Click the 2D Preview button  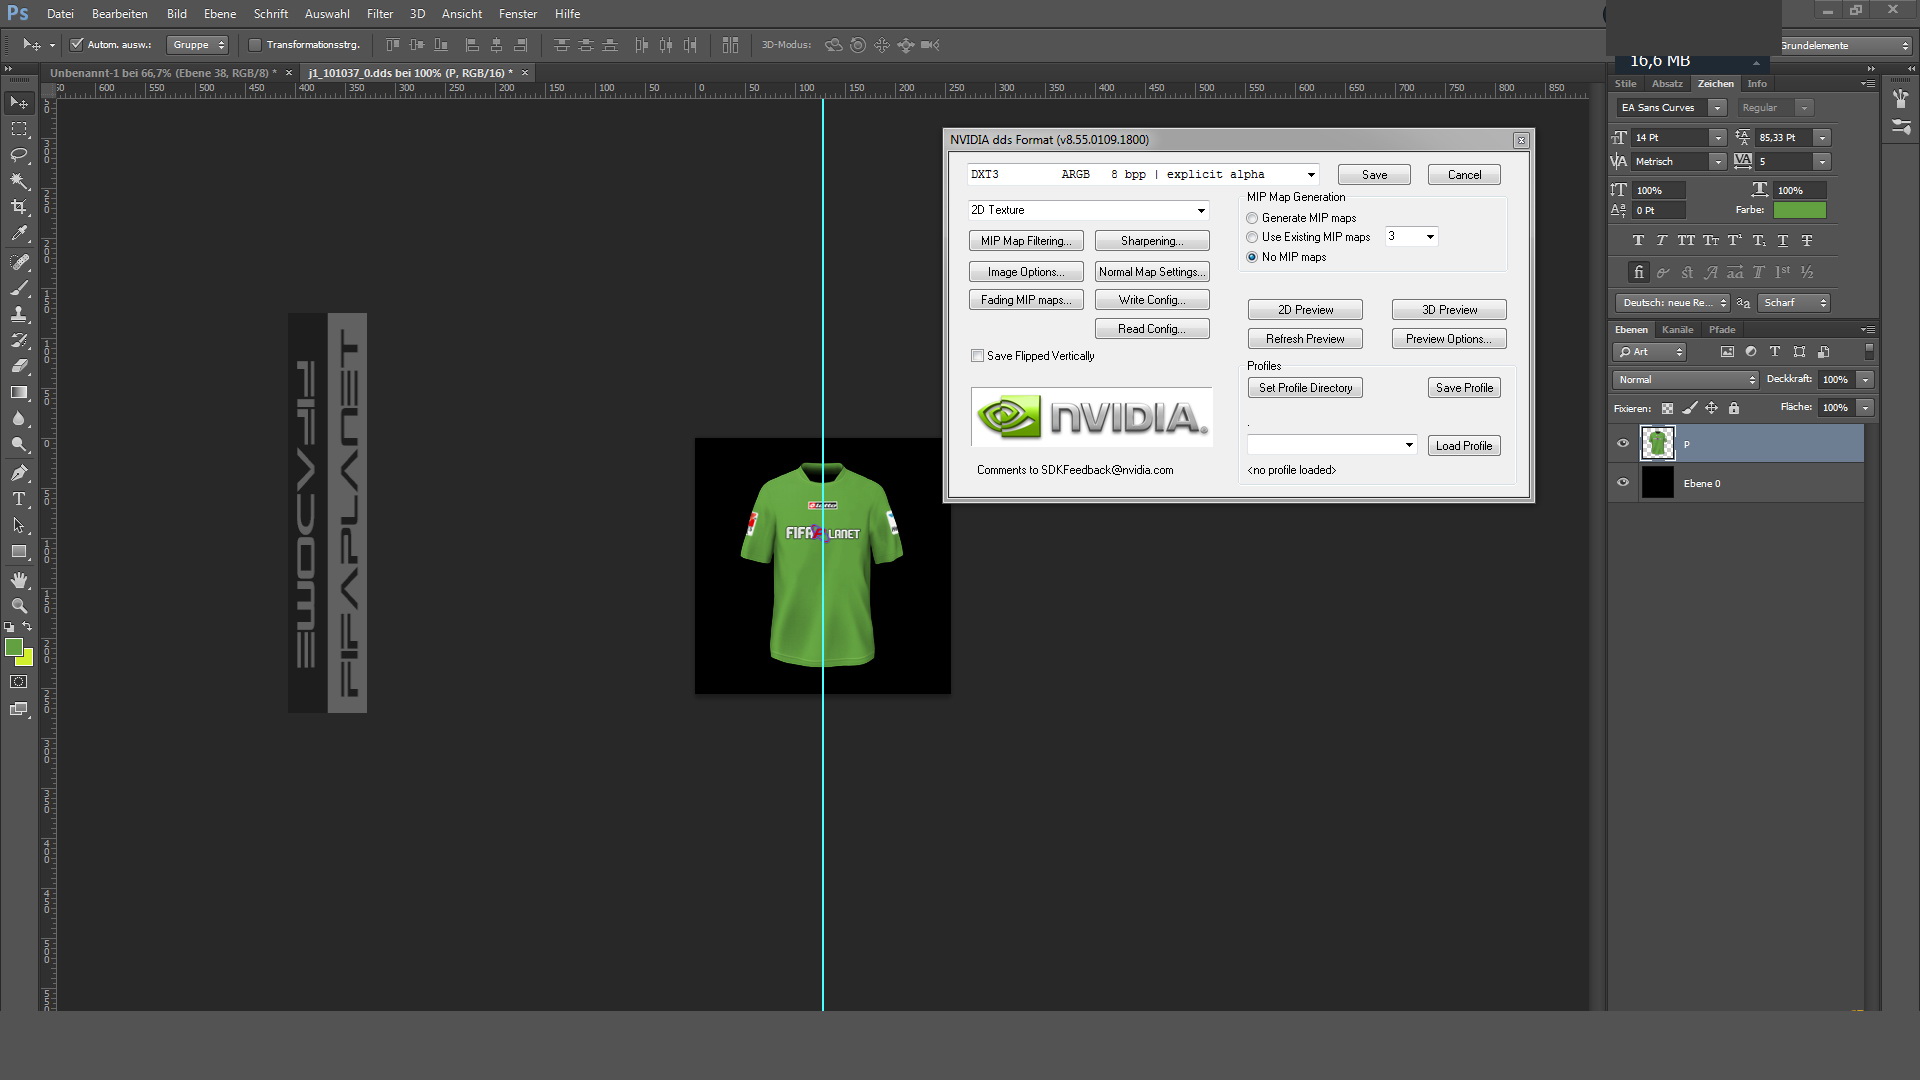tap(1305, 310)
